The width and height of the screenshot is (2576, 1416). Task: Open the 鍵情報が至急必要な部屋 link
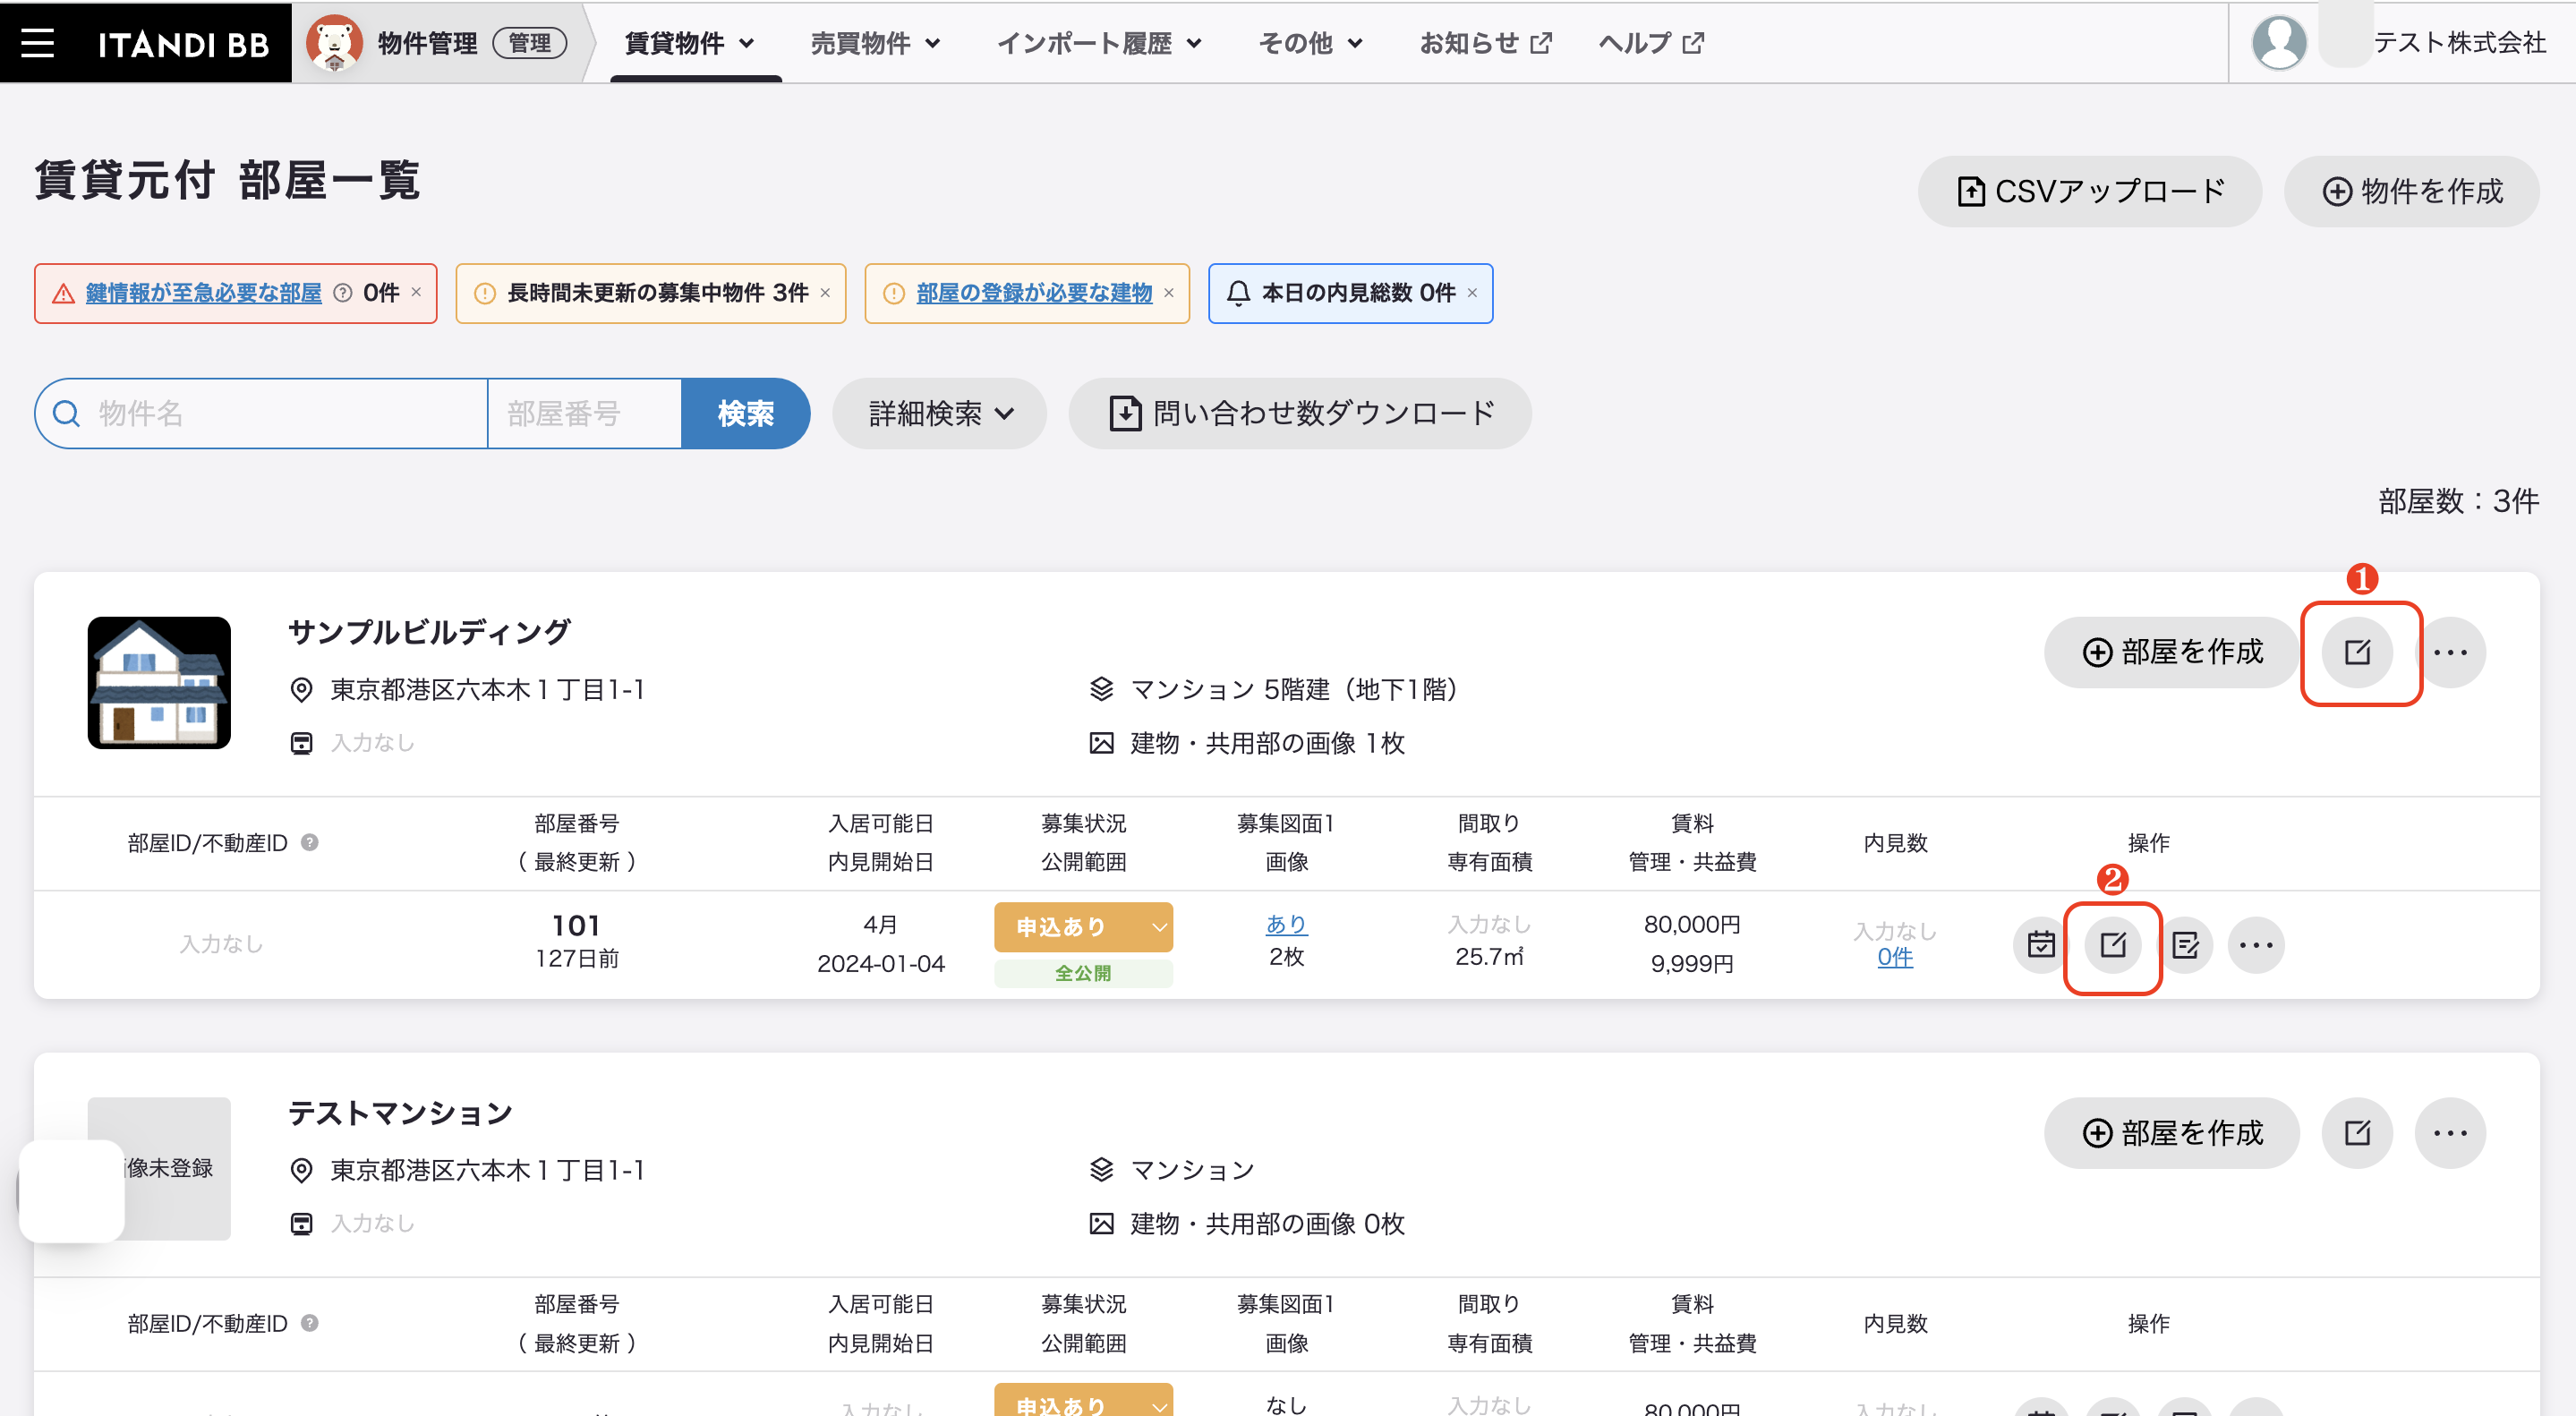pos(203,293)
